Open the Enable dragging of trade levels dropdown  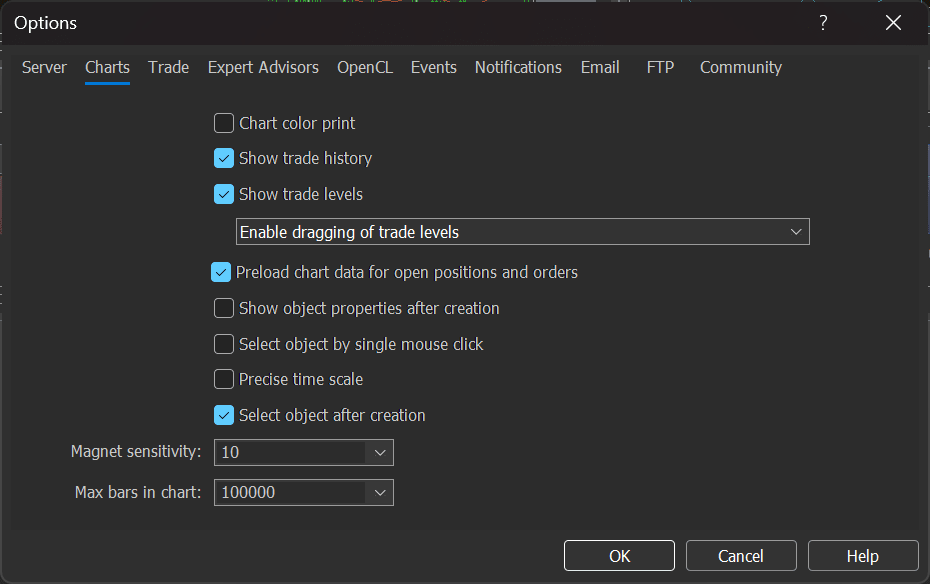click(796, 232)
